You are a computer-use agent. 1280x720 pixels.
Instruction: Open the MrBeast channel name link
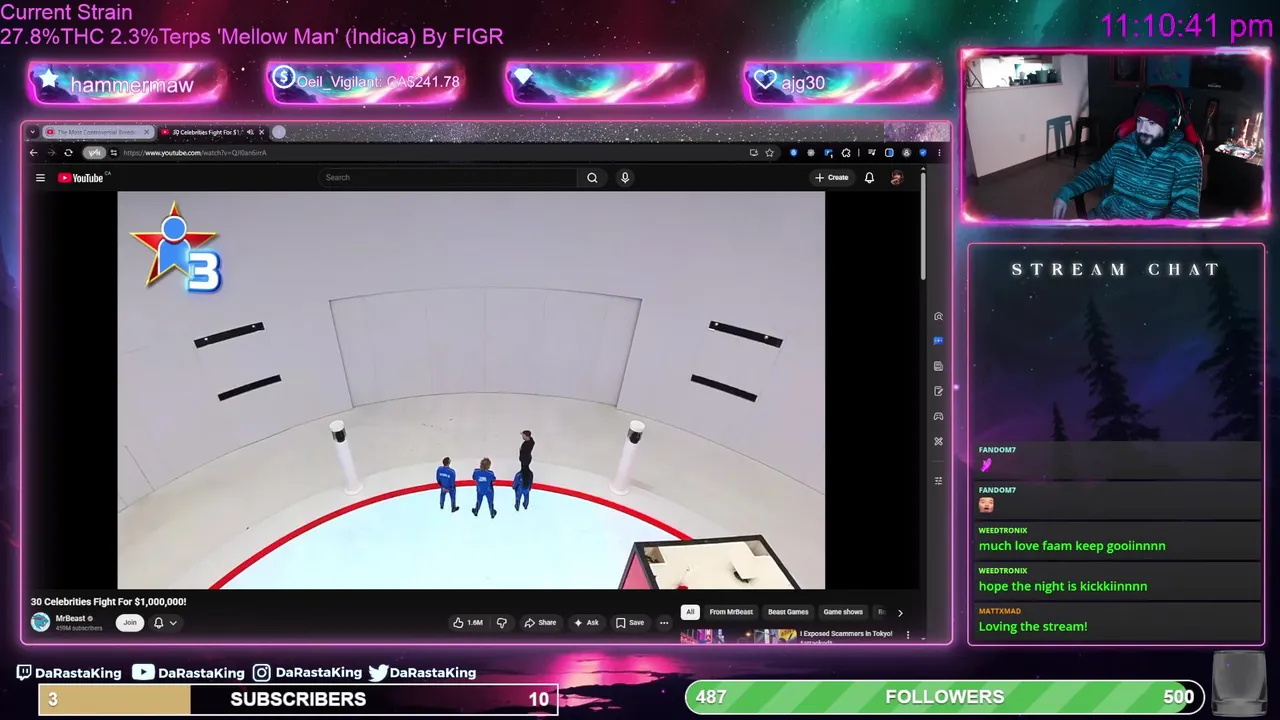point(70,618)
